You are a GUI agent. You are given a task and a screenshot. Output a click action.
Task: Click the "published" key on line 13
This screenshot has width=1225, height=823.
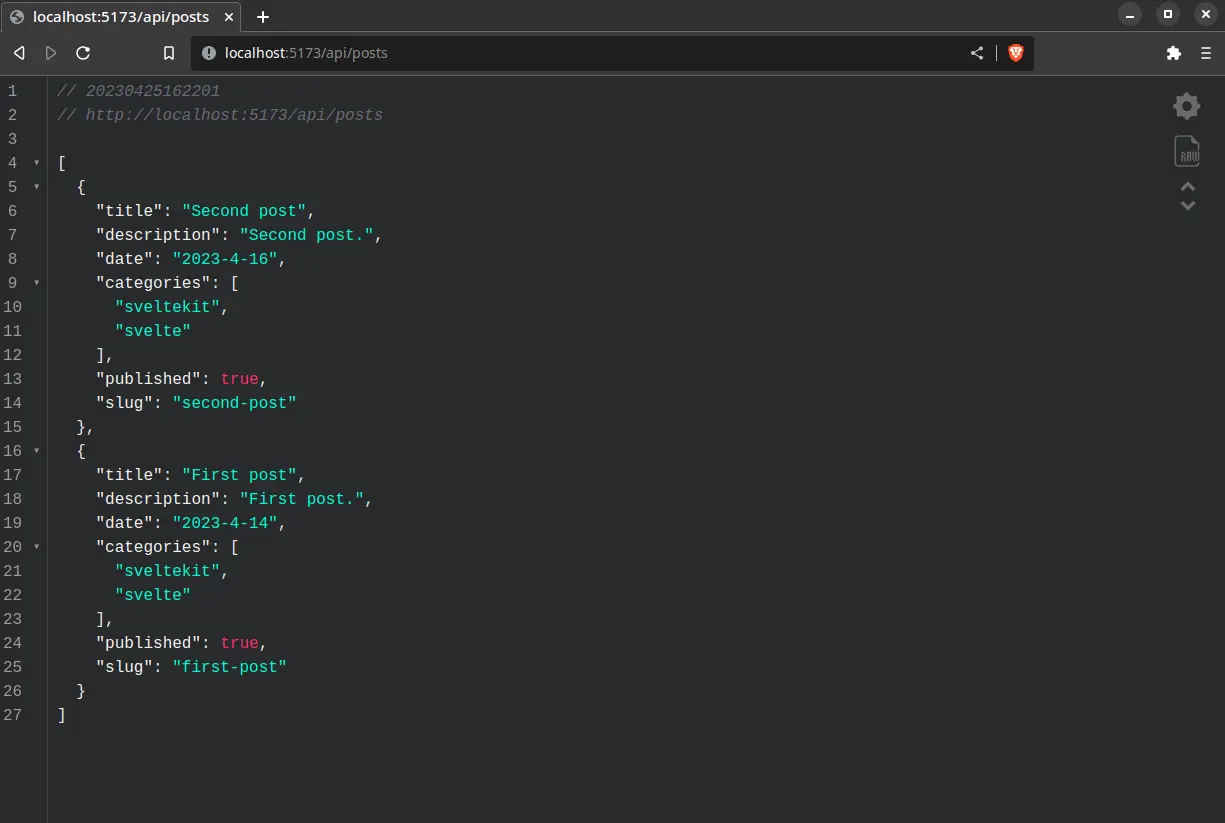coord(148,379)
